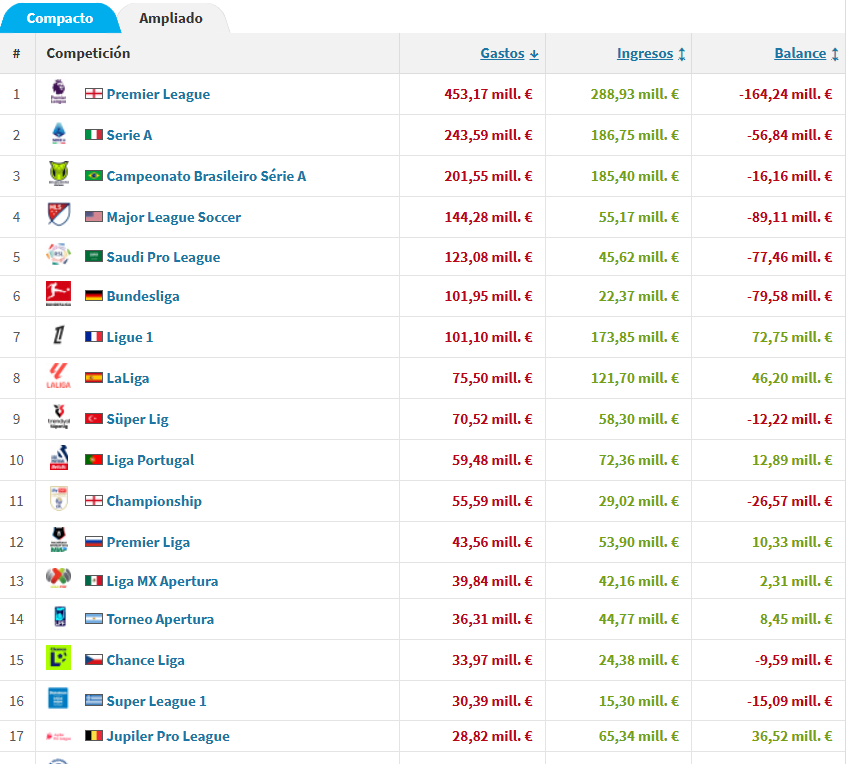
Task: Click the Mexico flag icon
Action: pyautogui.click(x=94, y=581)
